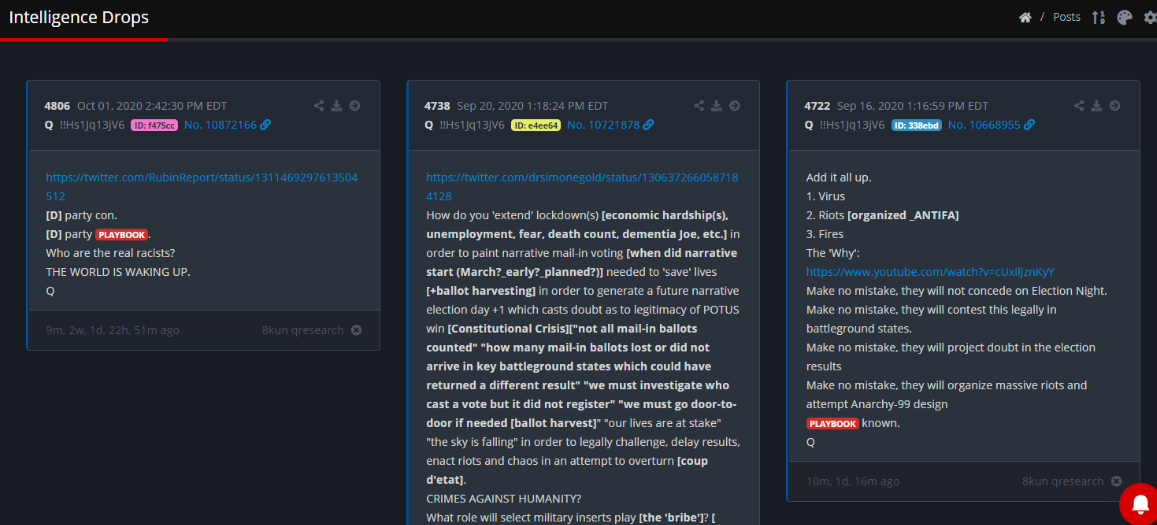Screen dimensions: 1157x525
Task: Open link No. 10721878
Action: pos(604,125)
